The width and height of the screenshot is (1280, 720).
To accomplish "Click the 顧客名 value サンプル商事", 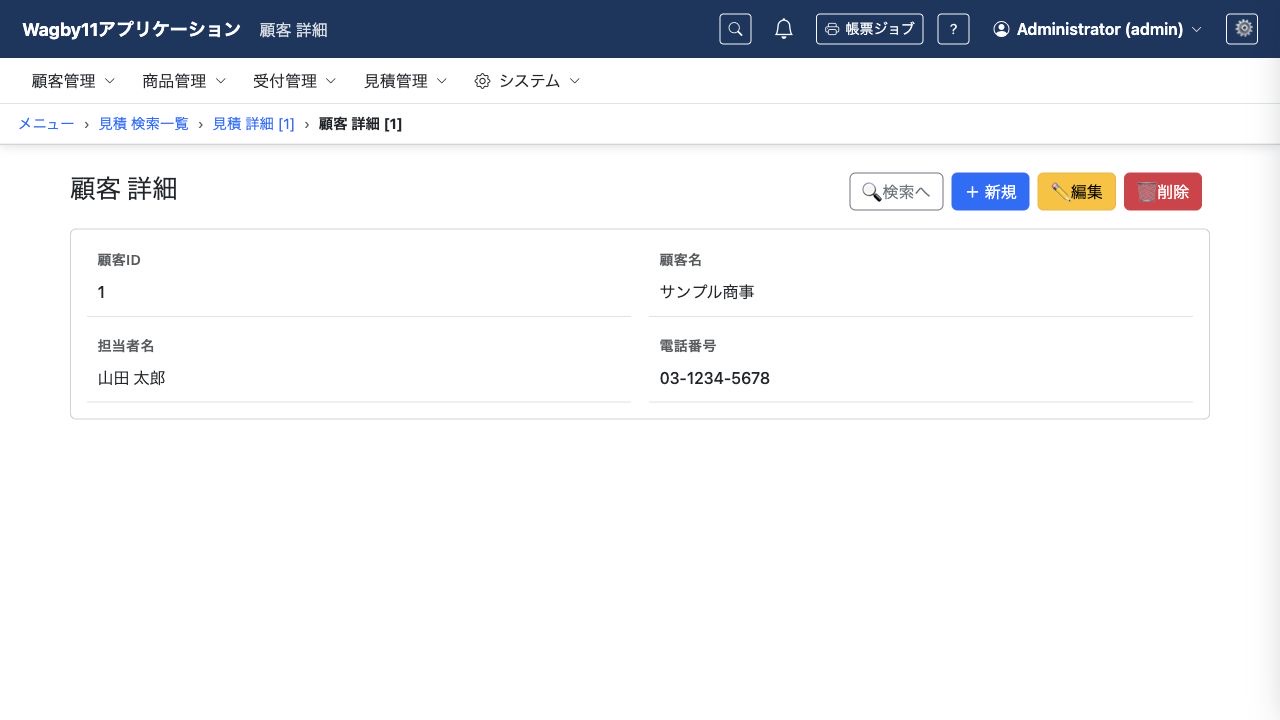I will coord(707,292).
